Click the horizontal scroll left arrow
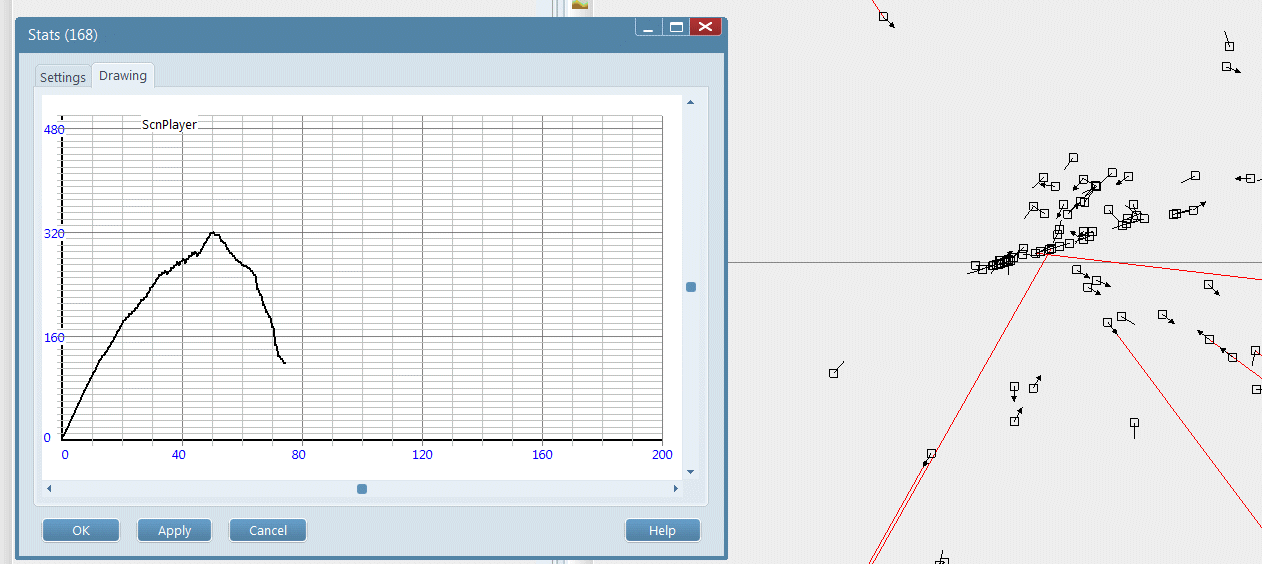The height and width of the screenshot is (564, 1262). tap(49, 489)
